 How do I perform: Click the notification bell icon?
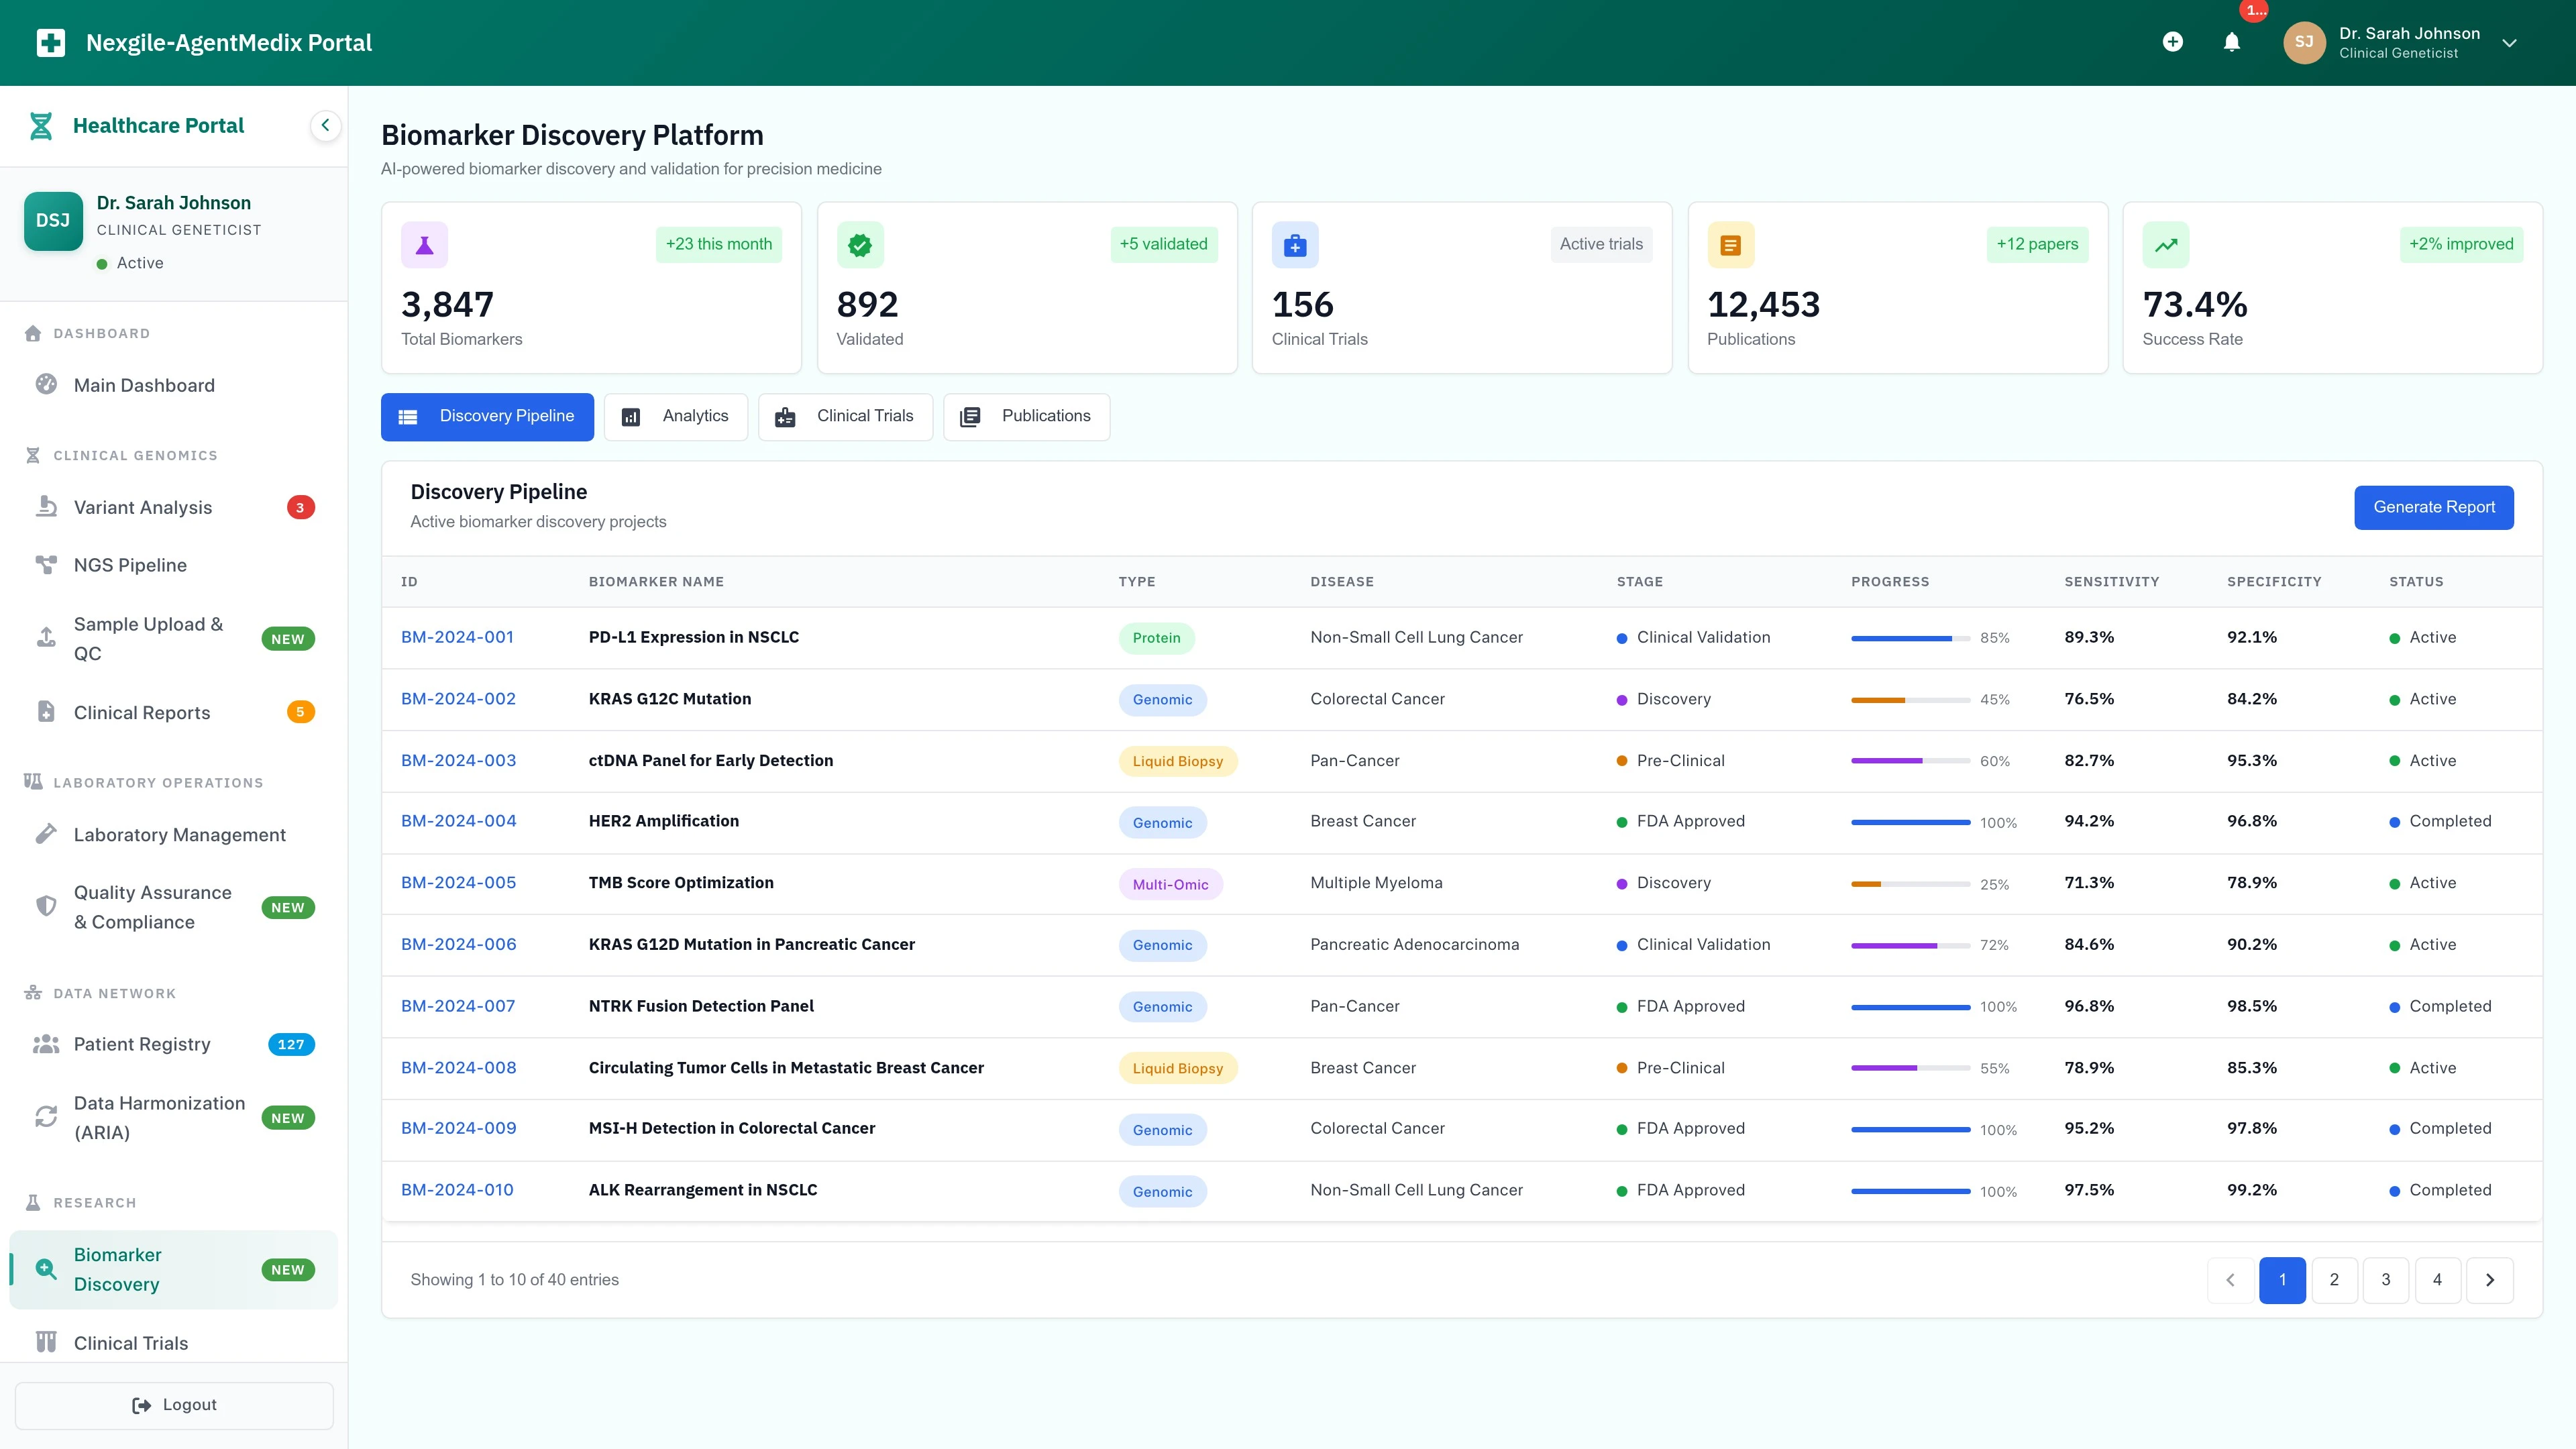2231,42
